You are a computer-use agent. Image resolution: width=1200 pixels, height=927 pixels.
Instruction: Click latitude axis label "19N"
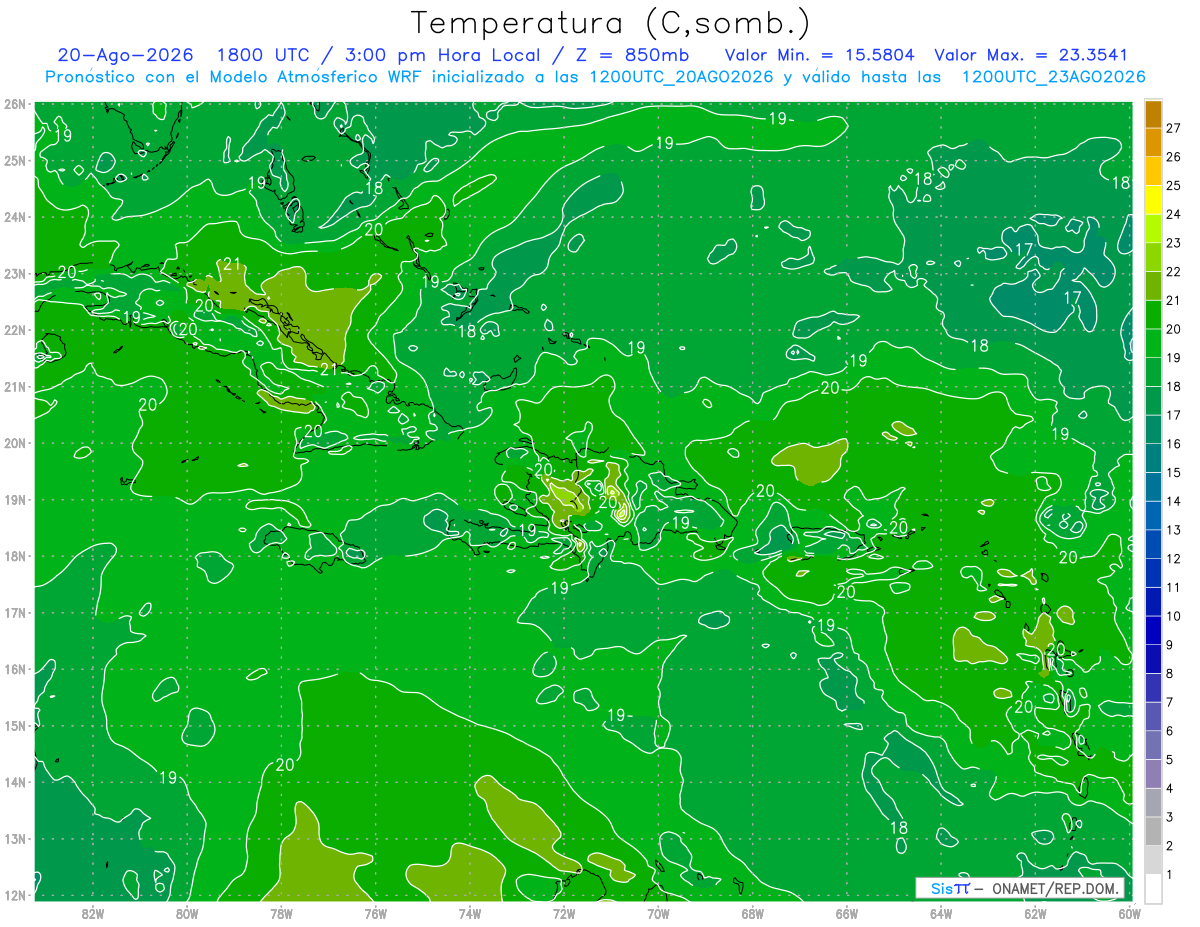coord(15,500)
